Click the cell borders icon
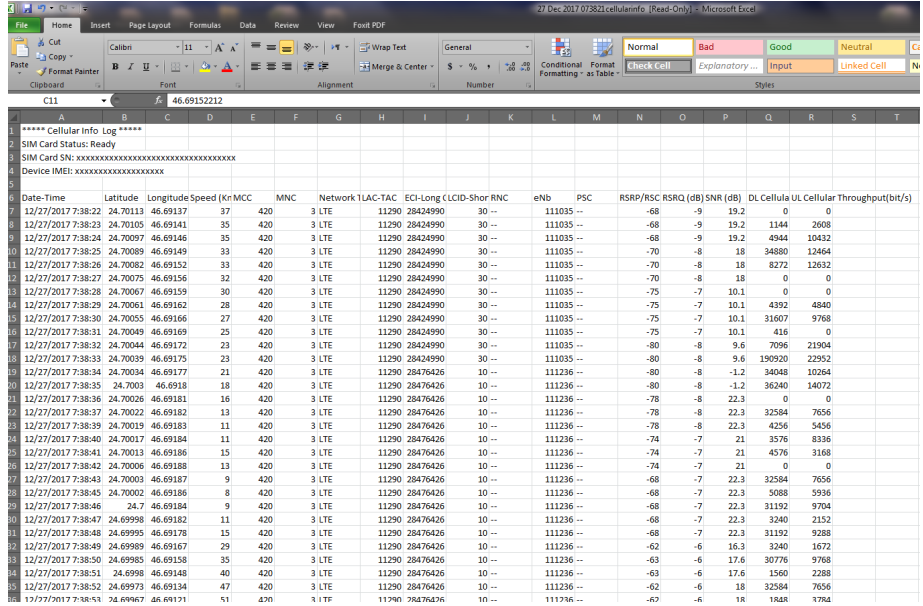This screenshot has width=923, height=606. (x=175, y=67)
